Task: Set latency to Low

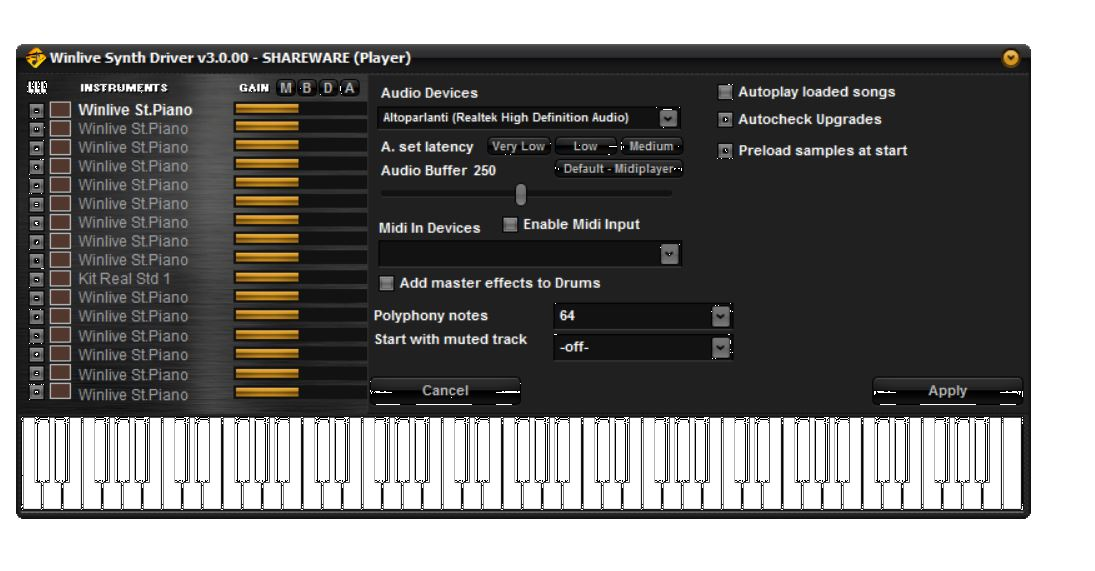Action: (x=585, y=147)
